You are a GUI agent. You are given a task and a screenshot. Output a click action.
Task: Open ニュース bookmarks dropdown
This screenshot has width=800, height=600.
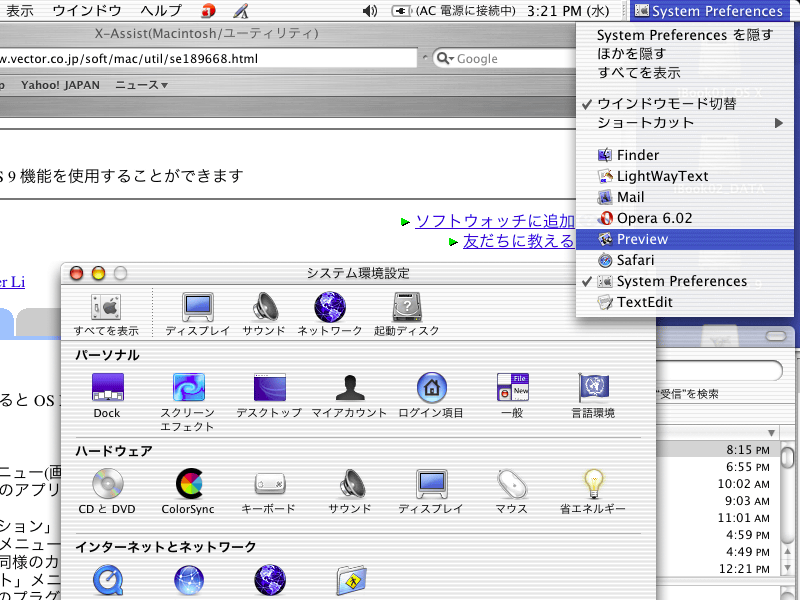pyautogui.click(x=141, y=85)
